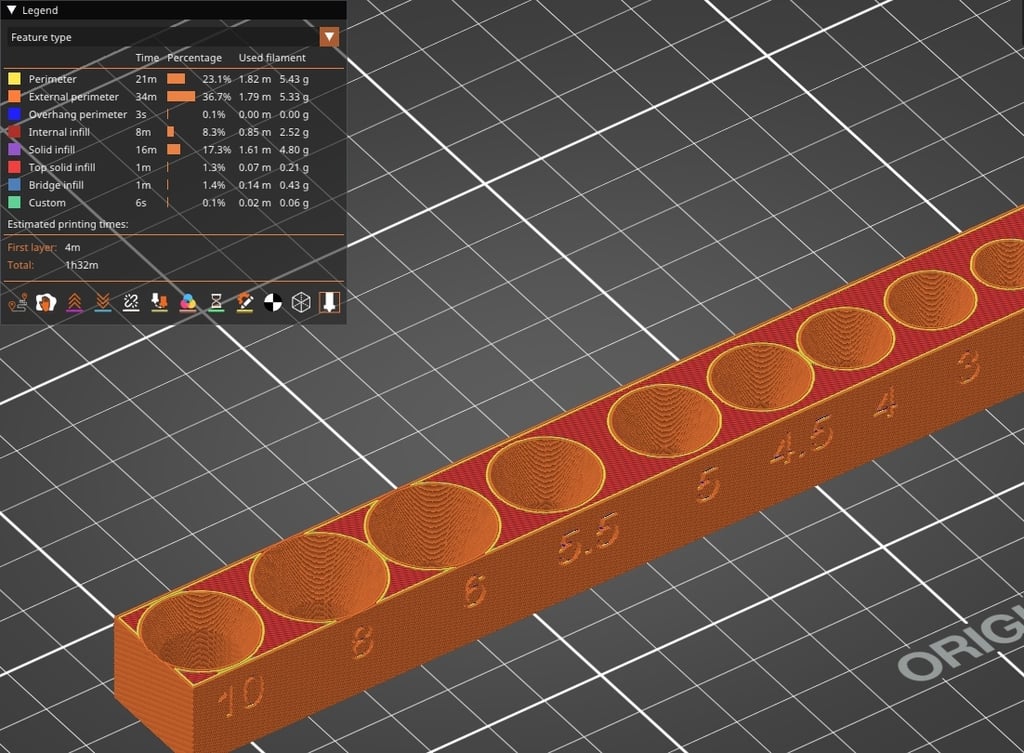This screenshot has width=1024, height=753.
Task: Toggle shells wireframe cube icon
Action: pyautogui.click(x=301, y=302)
